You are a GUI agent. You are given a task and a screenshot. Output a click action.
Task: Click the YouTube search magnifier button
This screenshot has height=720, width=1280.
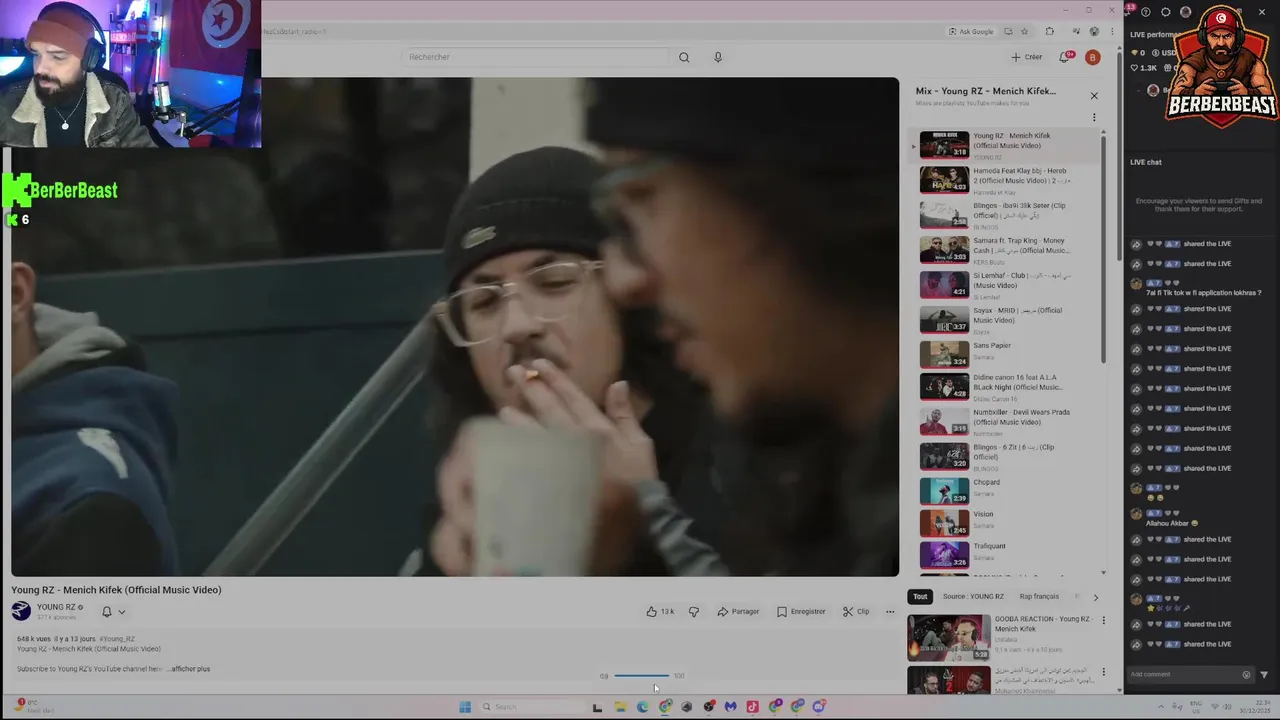[x=684, y=57]
